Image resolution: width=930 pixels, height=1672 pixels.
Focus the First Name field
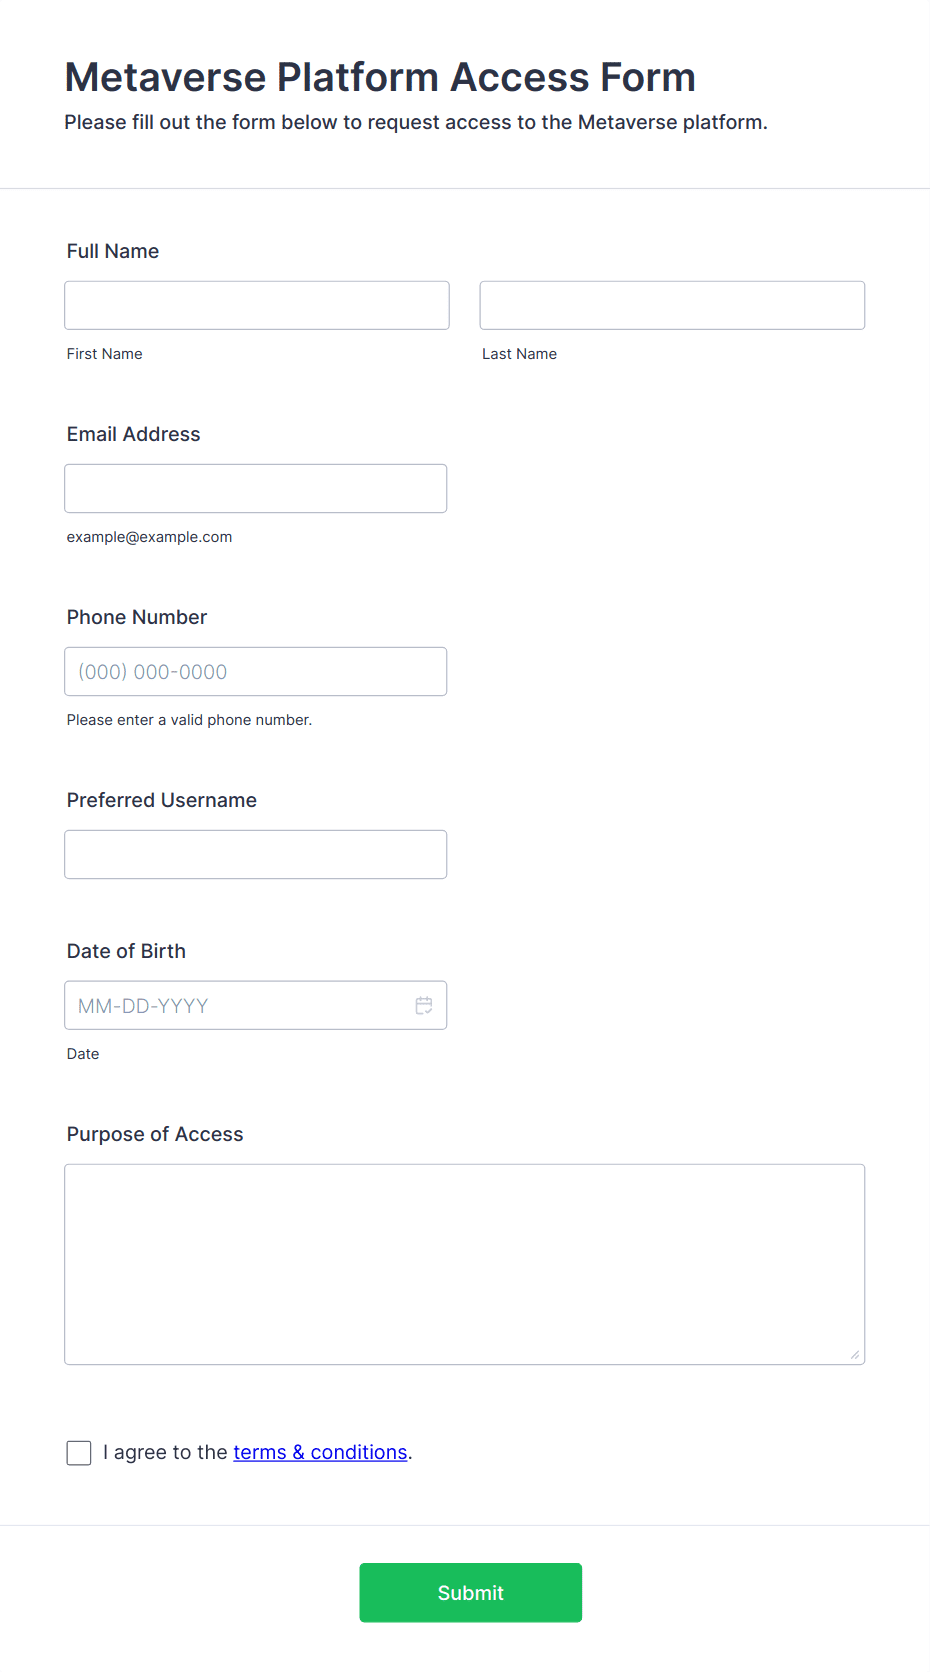coord(257,305)
